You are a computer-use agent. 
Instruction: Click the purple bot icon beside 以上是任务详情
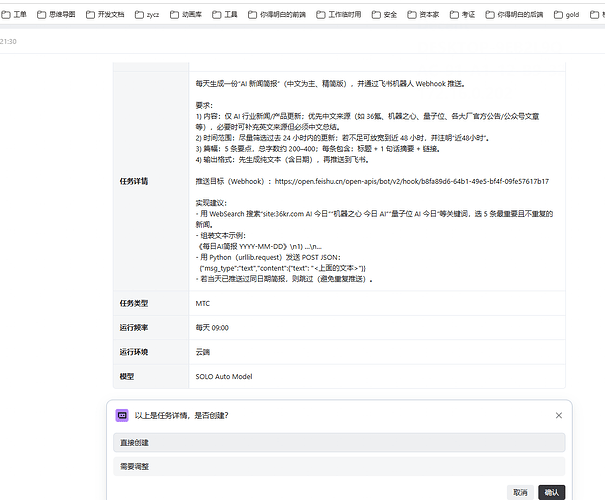click(x=122, y=416)
